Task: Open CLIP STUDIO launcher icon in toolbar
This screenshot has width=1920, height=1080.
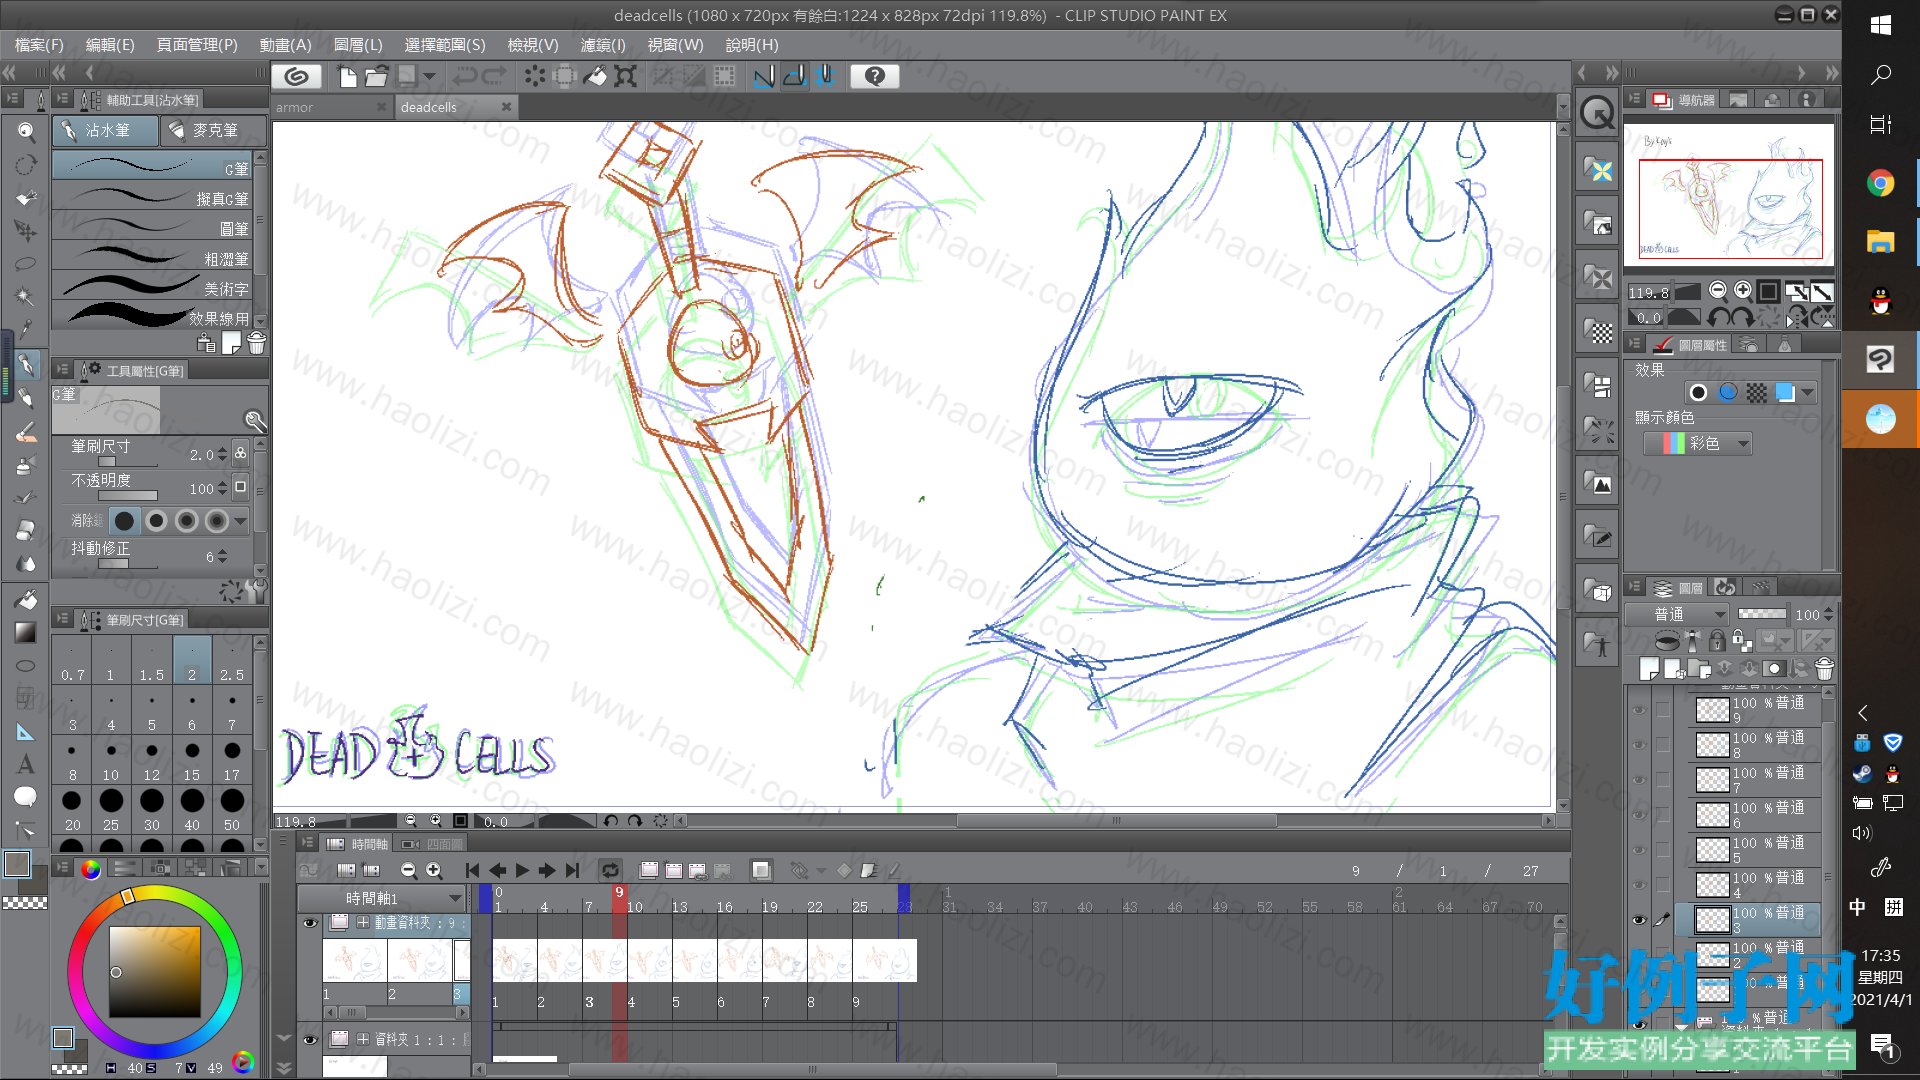Action: 296,76
